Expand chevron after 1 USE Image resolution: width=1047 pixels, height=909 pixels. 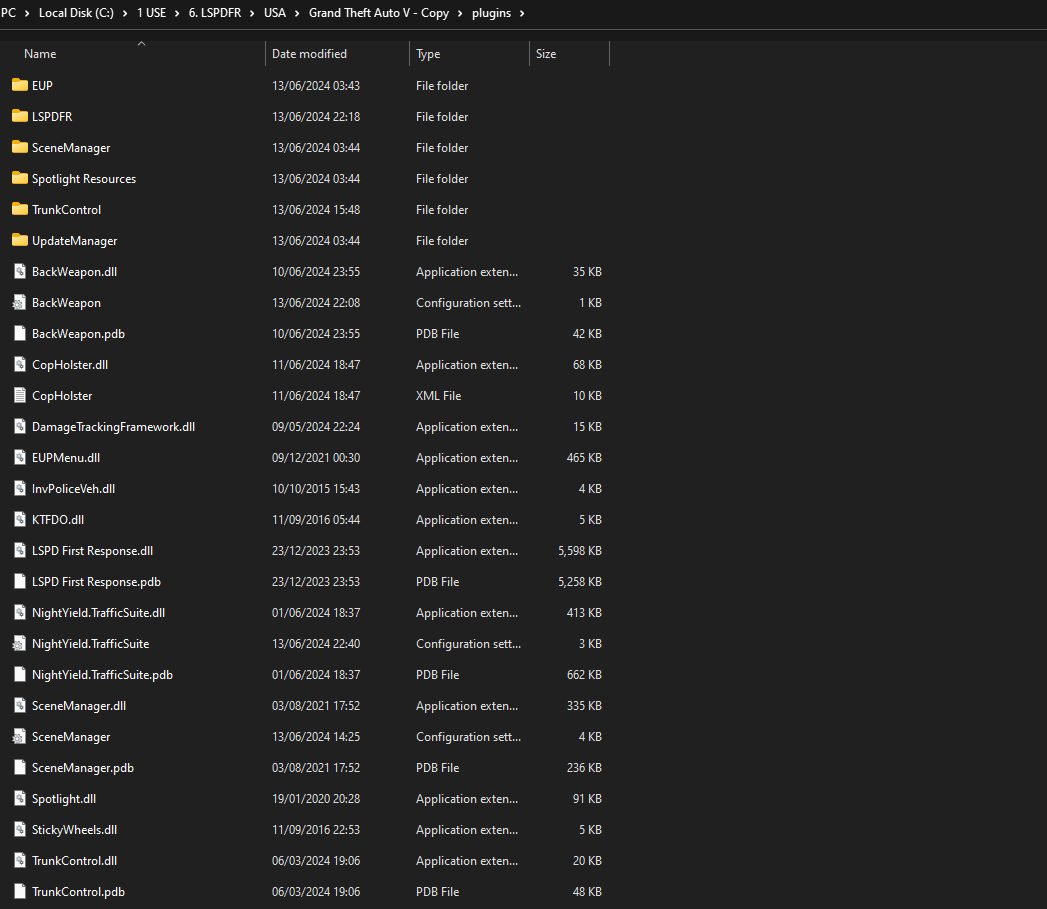pyautogui.click(x=177, y=13)
